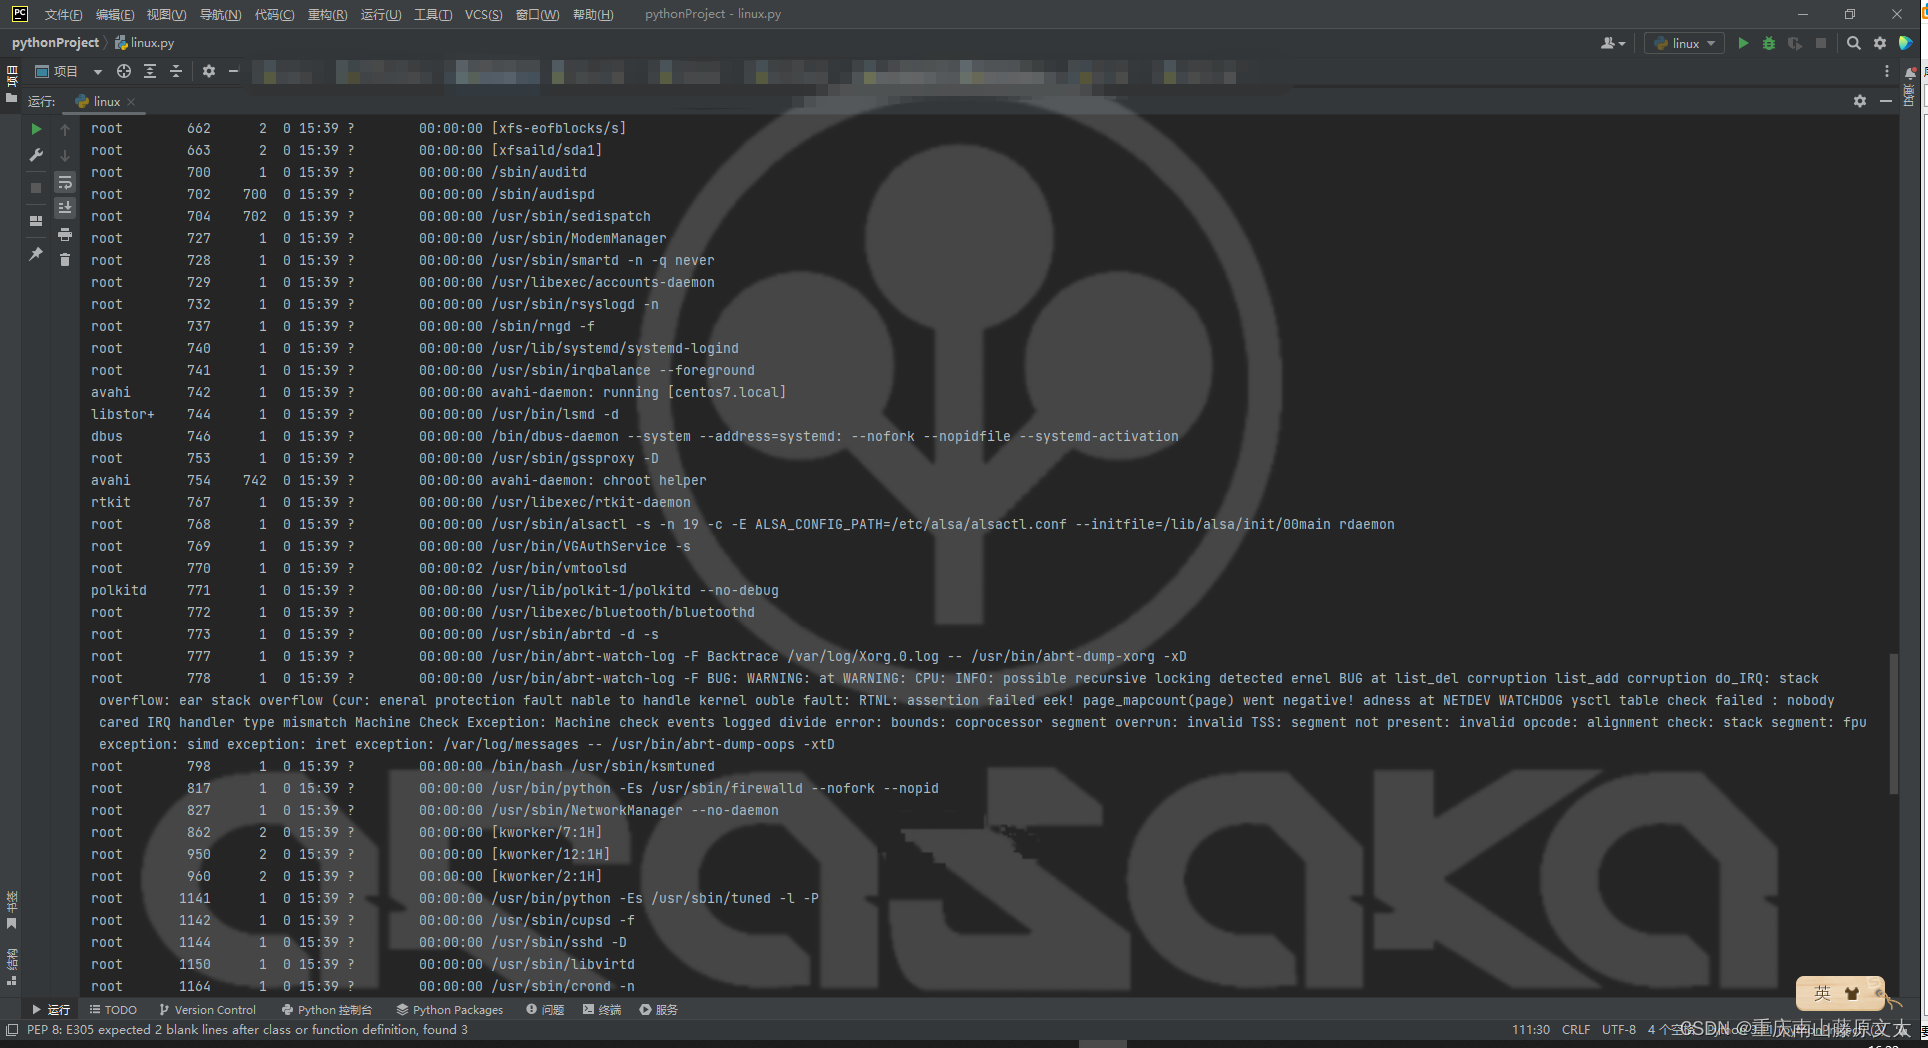Image resolution: width=1928 pixels, height=1048 pixels.
Task: Open IDE settings with the gear icon
Action: point(1880,44)
